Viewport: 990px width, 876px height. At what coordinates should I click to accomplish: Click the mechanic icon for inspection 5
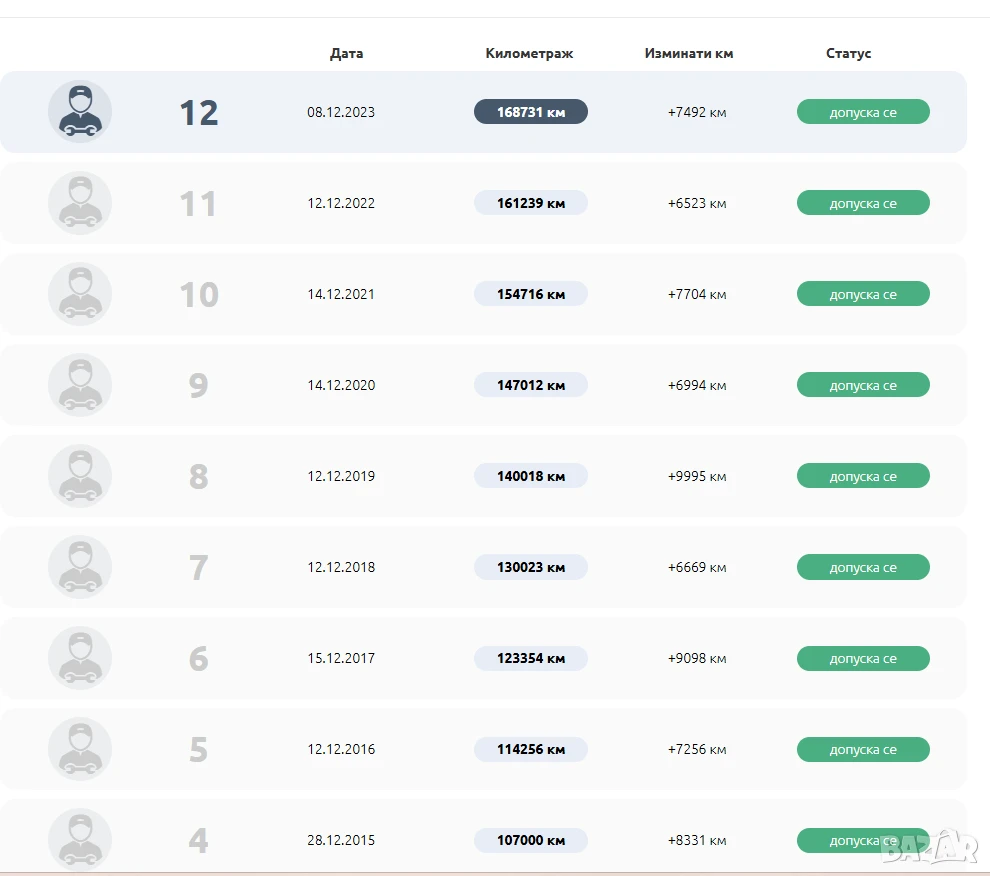click(80, 748)
